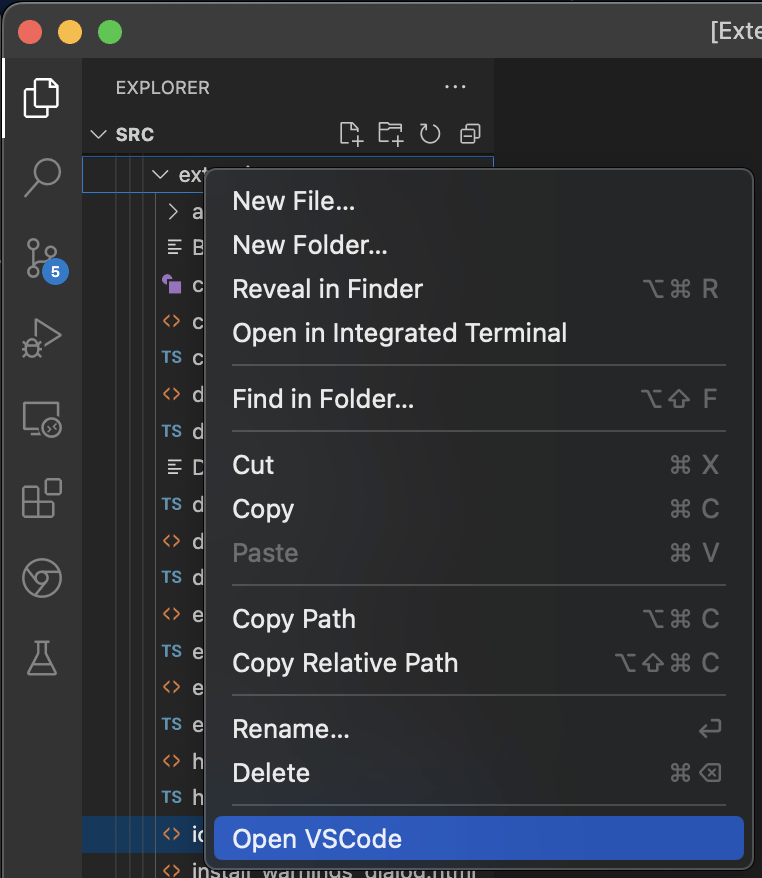Open the Extensions view icon
The image size is (762, 878).
click(x=42, y=498)
